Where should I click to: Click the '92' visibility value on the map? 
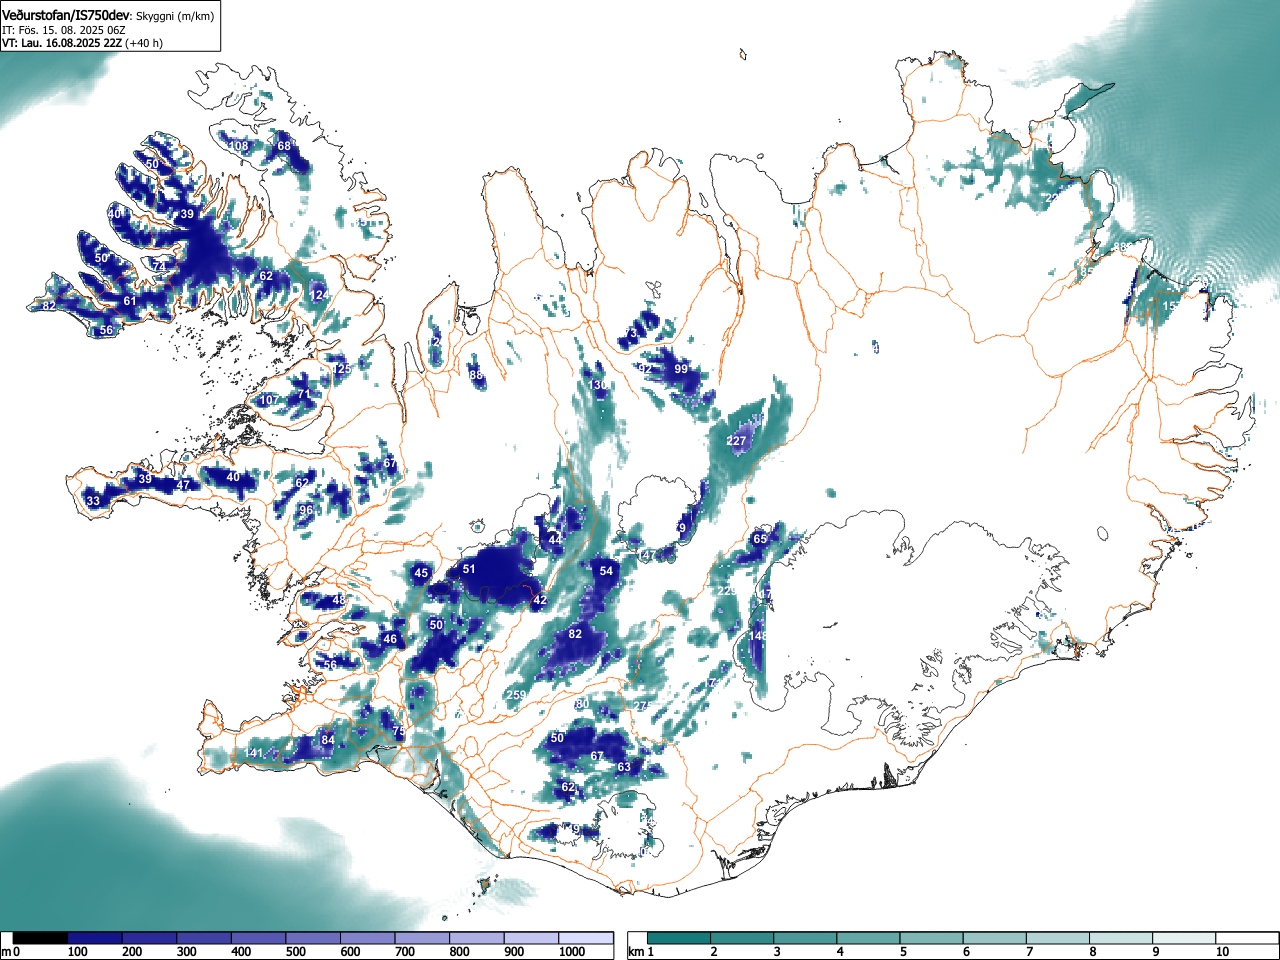645,369
